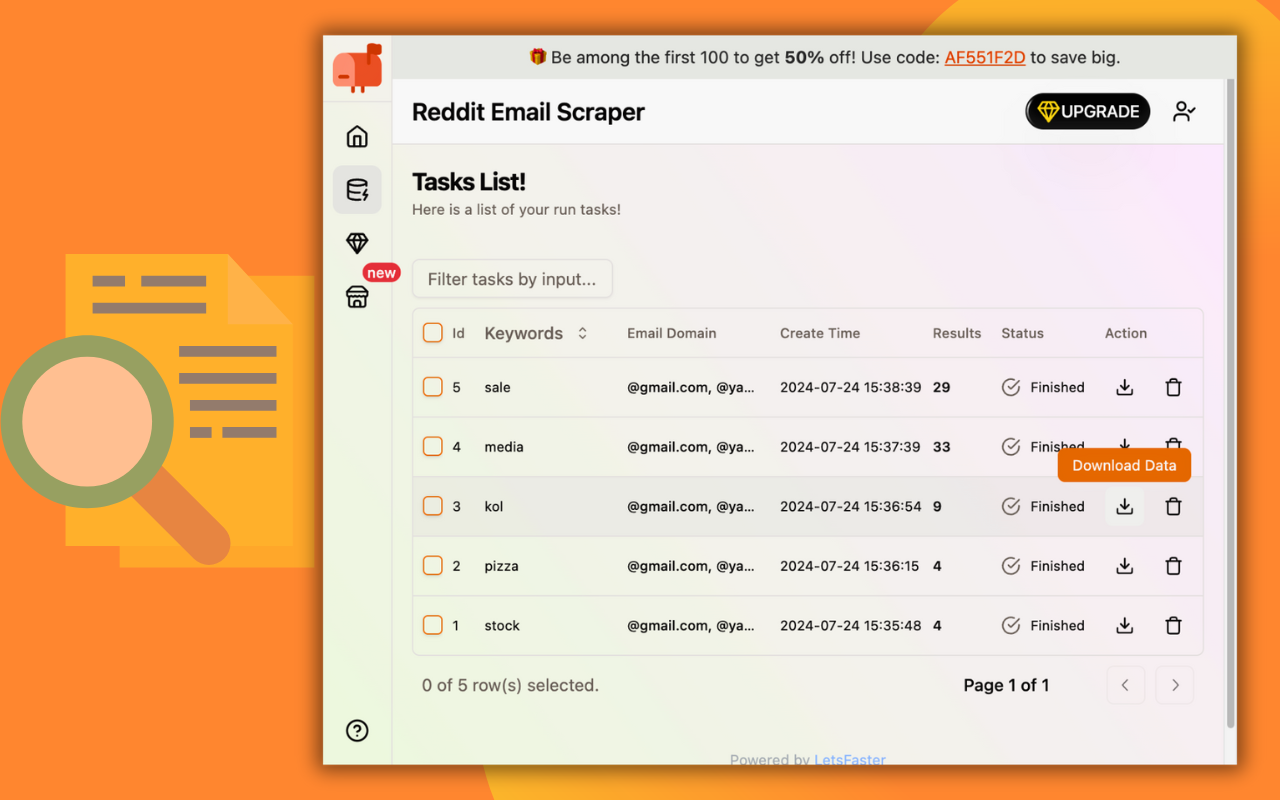Image resolution: width=1280 pixels, height=800 pixels.
Task: Delete the sale task
Action: (x=1174, y=388)
